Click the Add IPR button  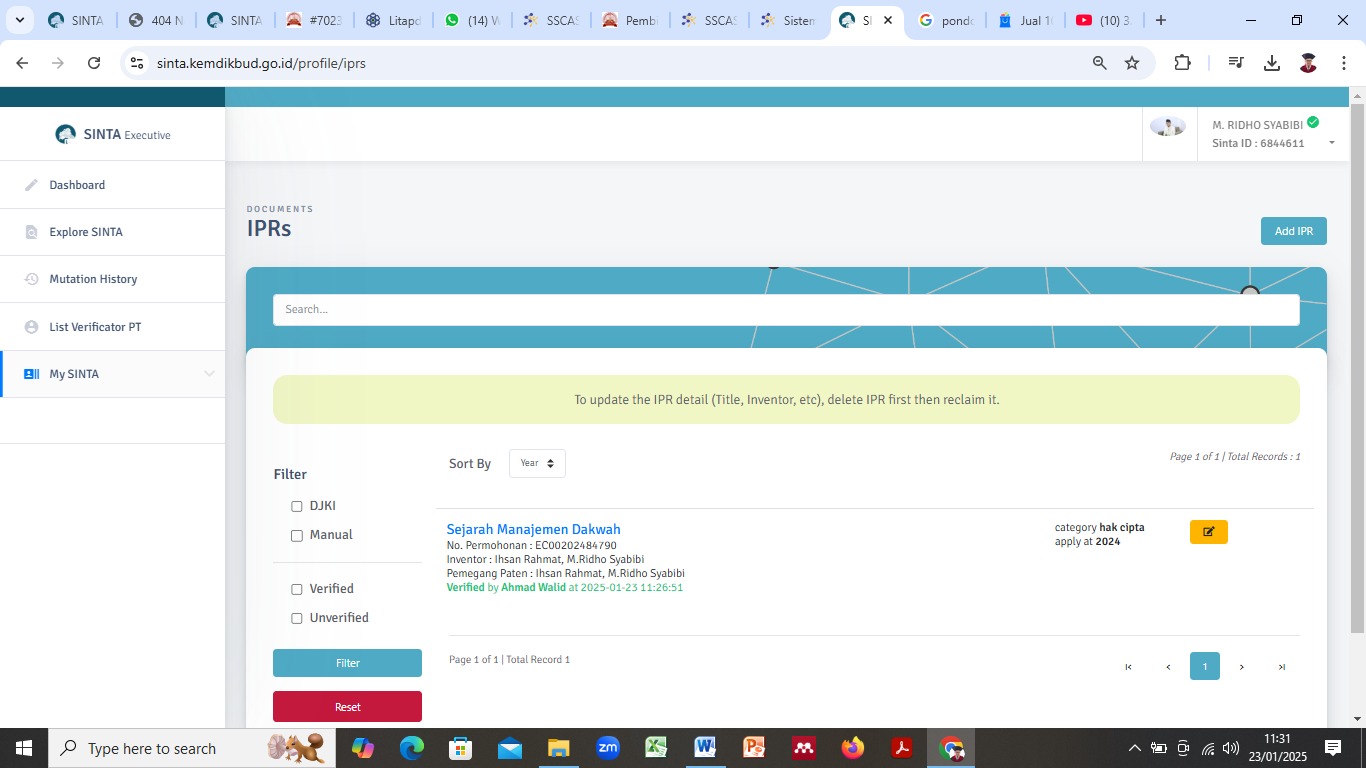1293,231
